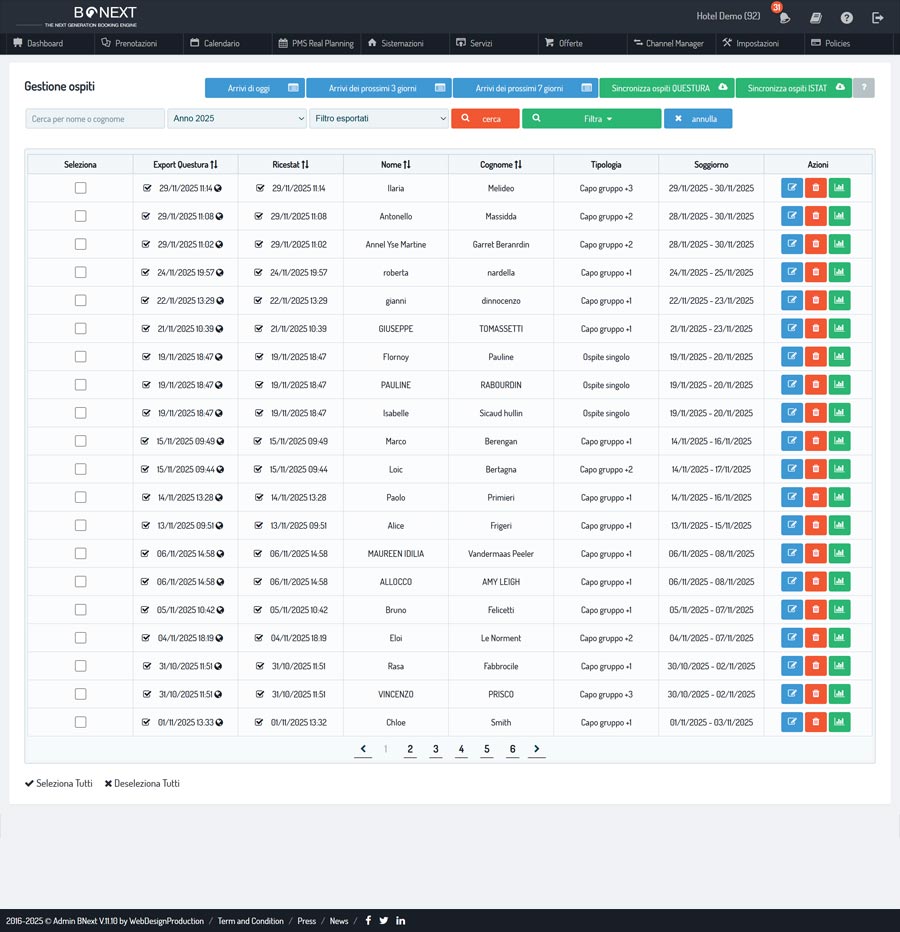
Task: Expand the green Filtra dropdown button
Action: 591,118
